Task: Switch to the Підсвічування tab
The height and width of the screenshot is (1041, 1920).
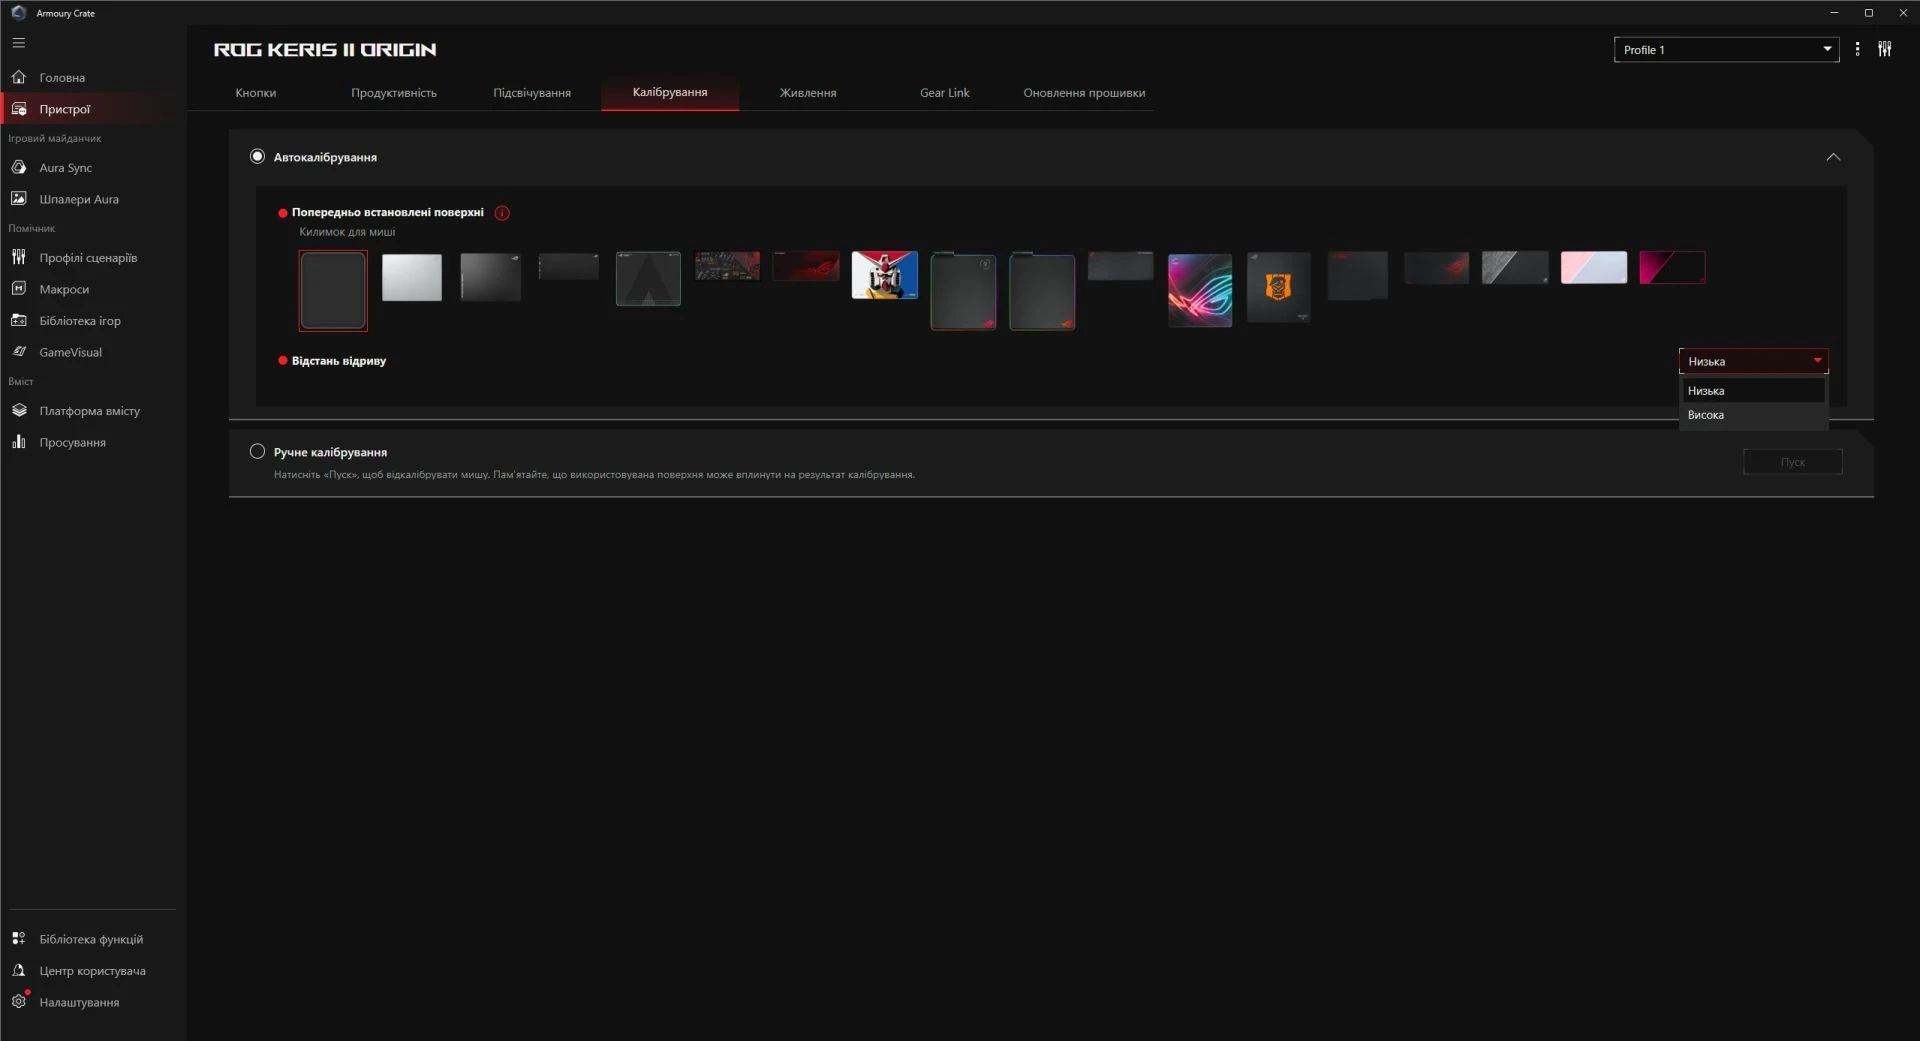Action: pos(532,93)
